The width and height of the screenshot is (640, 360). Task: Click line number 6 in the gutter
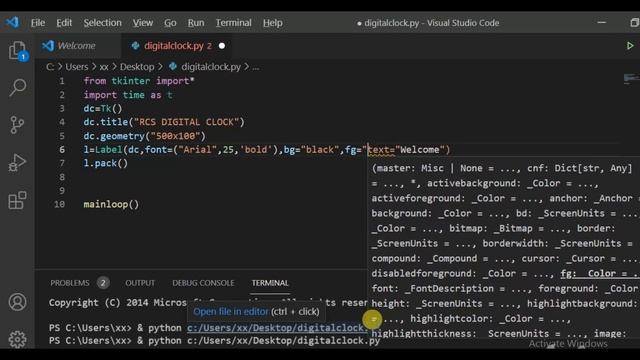coord(62,149)
